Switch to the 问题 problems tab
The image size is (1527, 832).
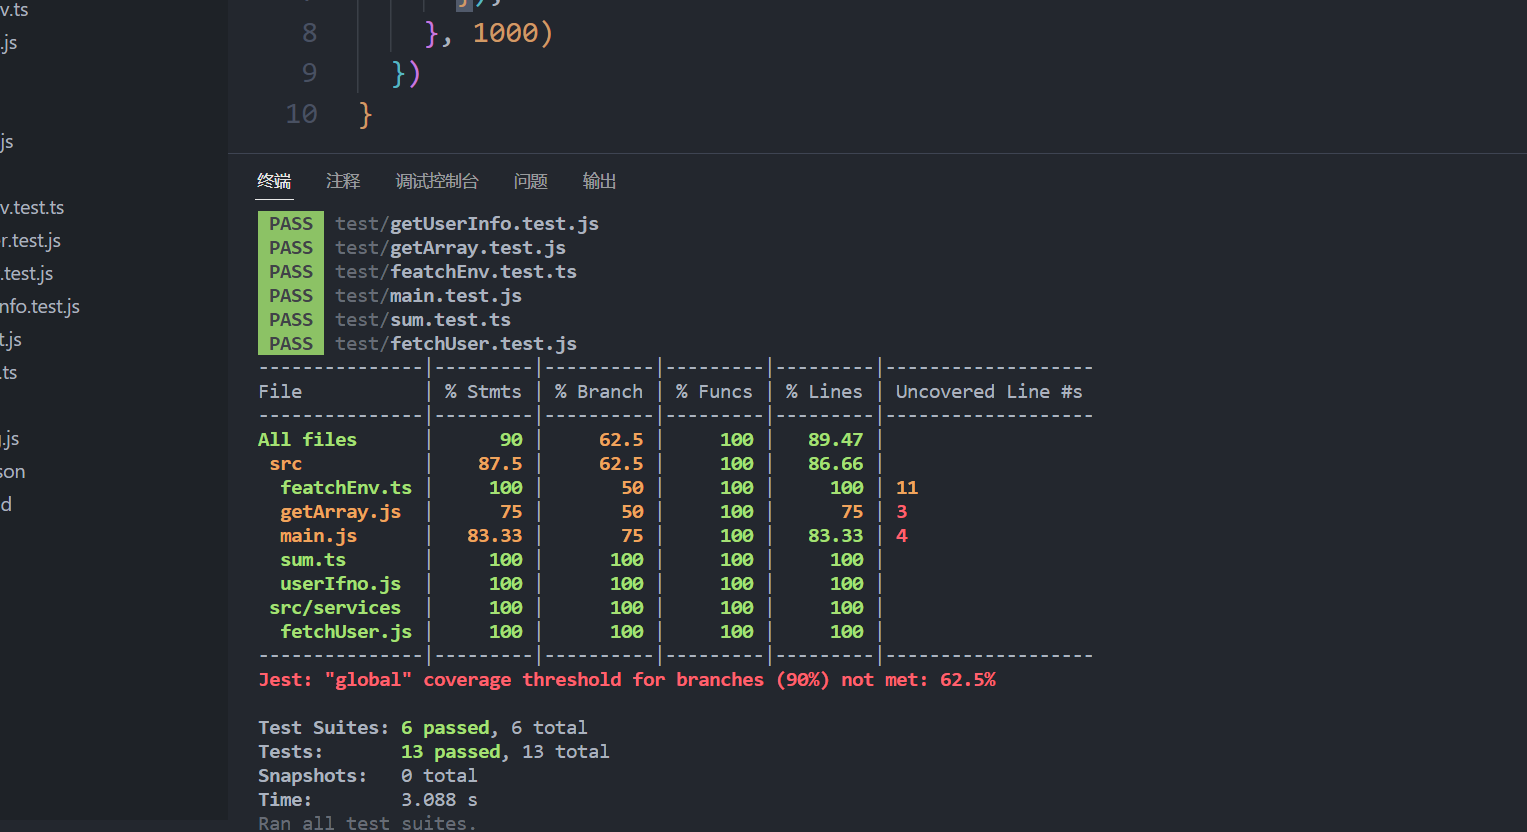(531, 181)
